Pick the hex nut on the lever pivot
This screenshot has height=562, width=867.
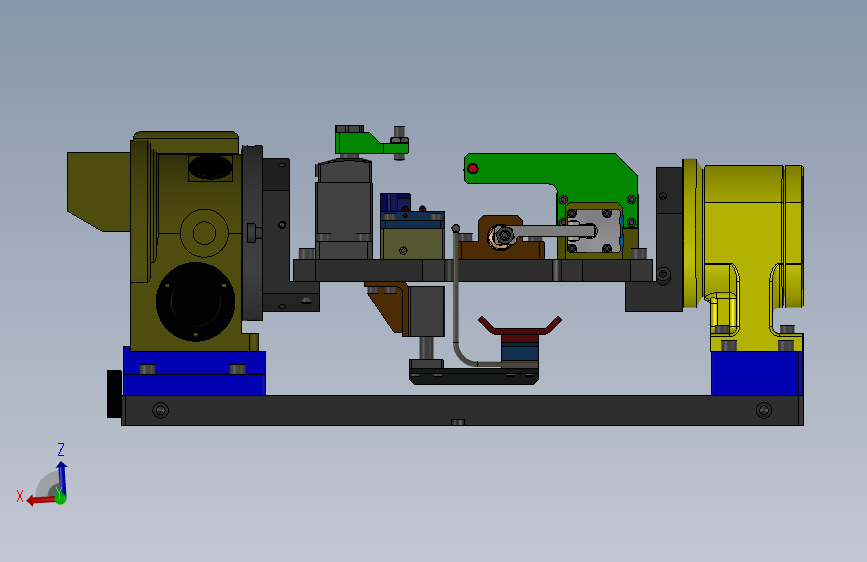click(x=504, y=236)
